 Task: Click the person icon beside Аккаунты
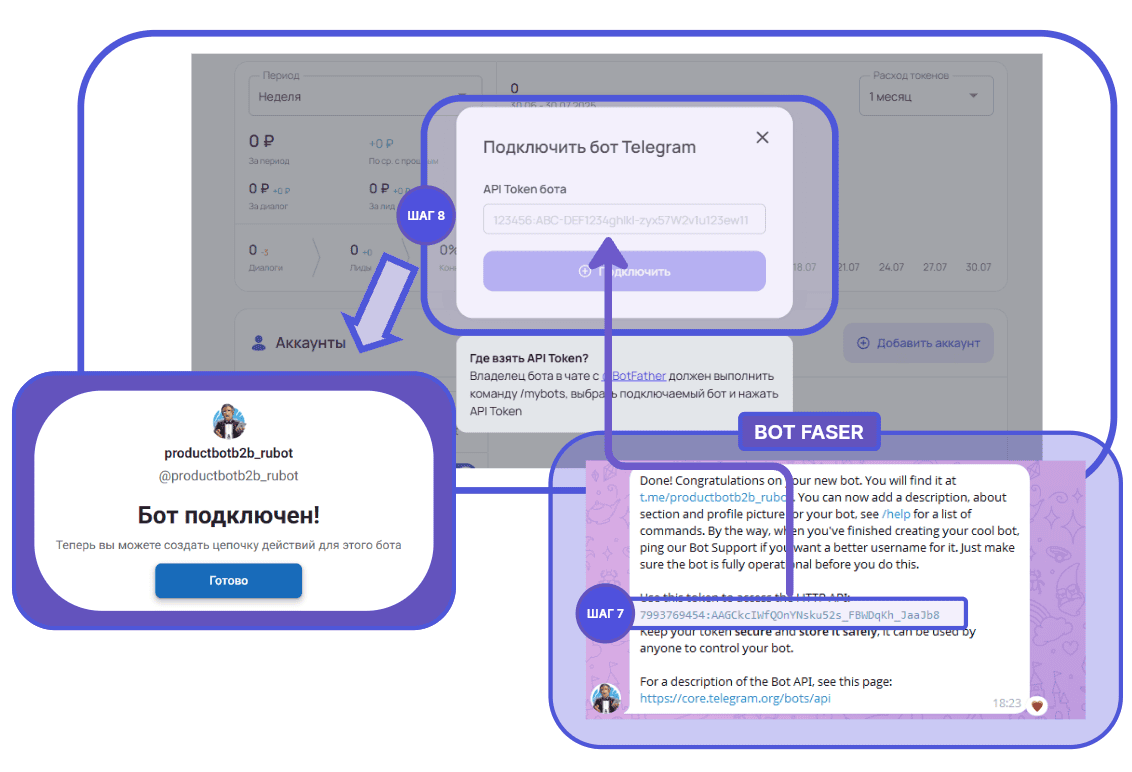[x=258, y=343]
